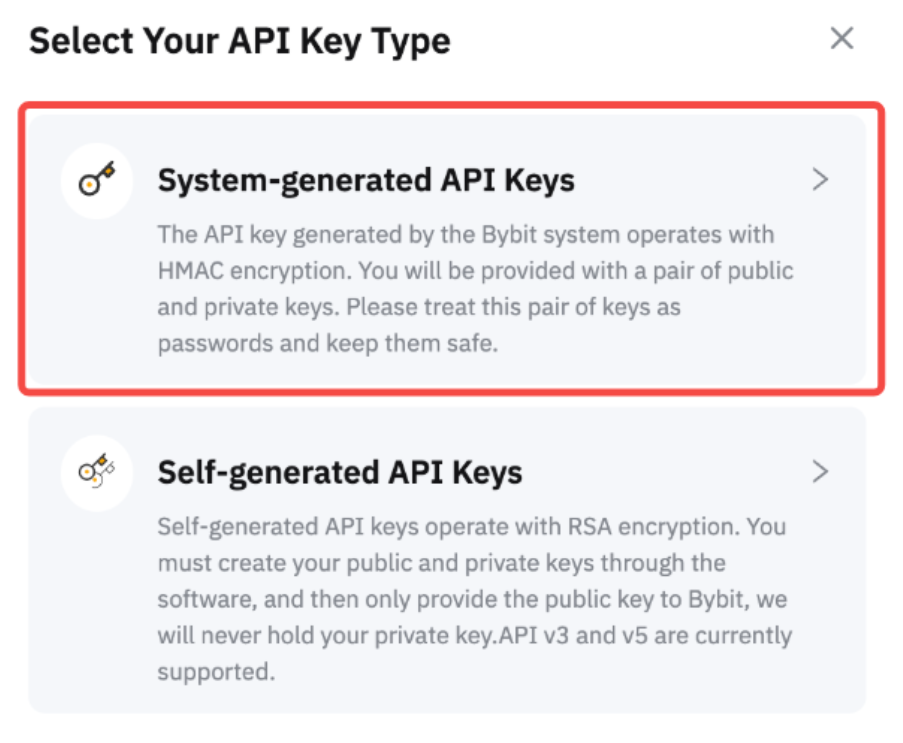Click the Self-generated API Keys key icon
Screen dimensions: 903x743
pos(97,472)
